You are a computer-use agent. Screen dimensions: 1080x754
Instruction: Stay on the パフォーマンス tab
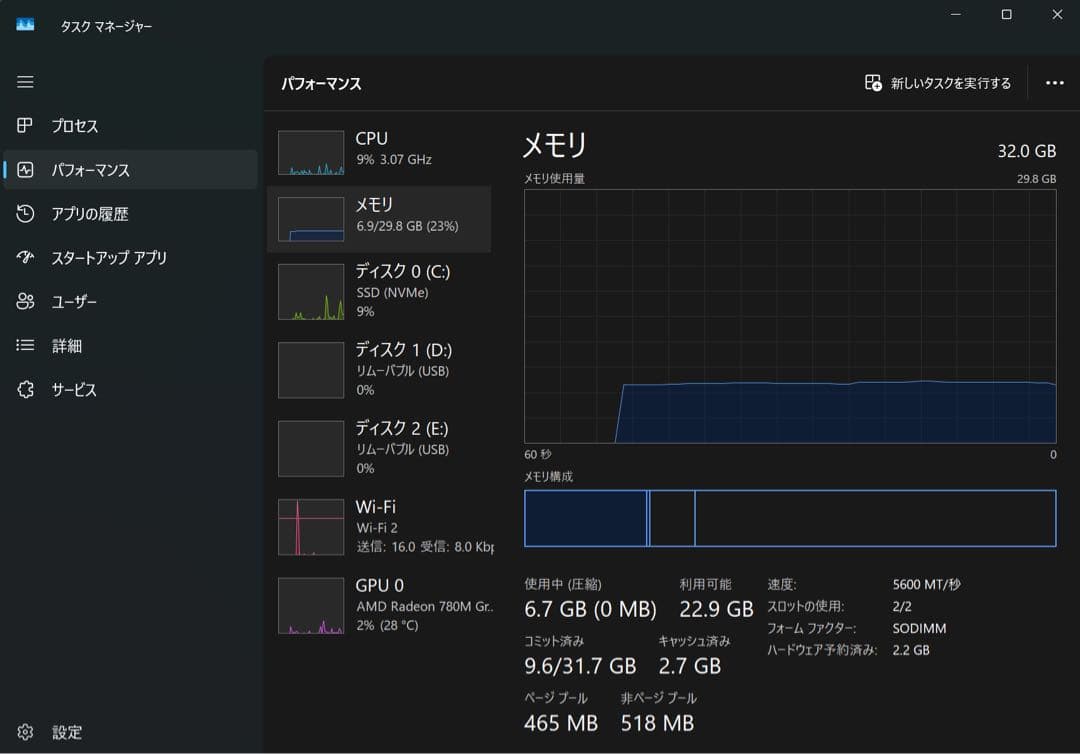(x=80, y=169)
